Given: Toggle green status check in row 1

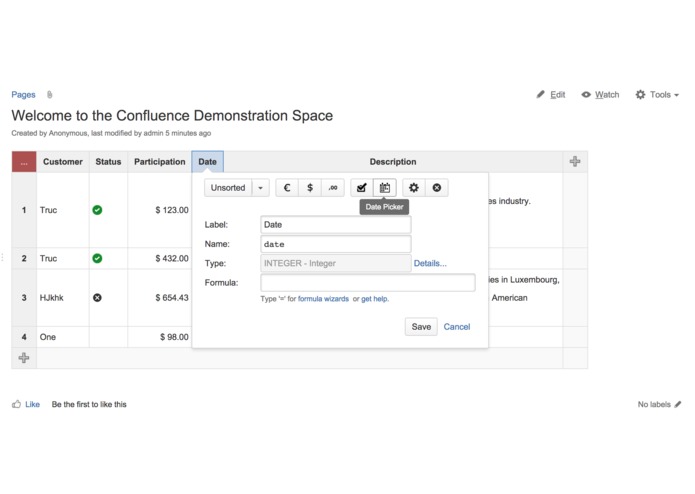Looking at the screenshot, I should (97, 210).
